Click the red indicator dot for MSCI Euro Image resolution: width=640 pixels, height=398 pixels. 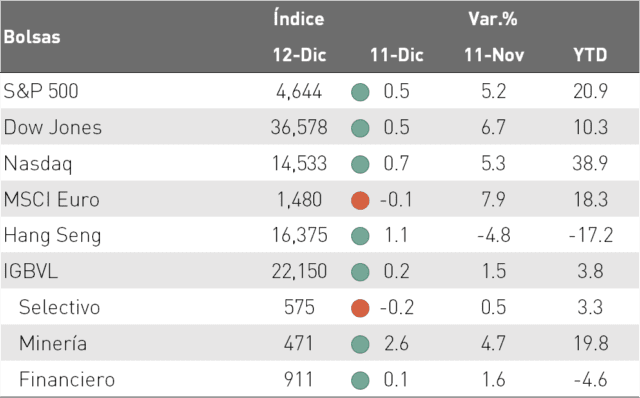[360, 200]
